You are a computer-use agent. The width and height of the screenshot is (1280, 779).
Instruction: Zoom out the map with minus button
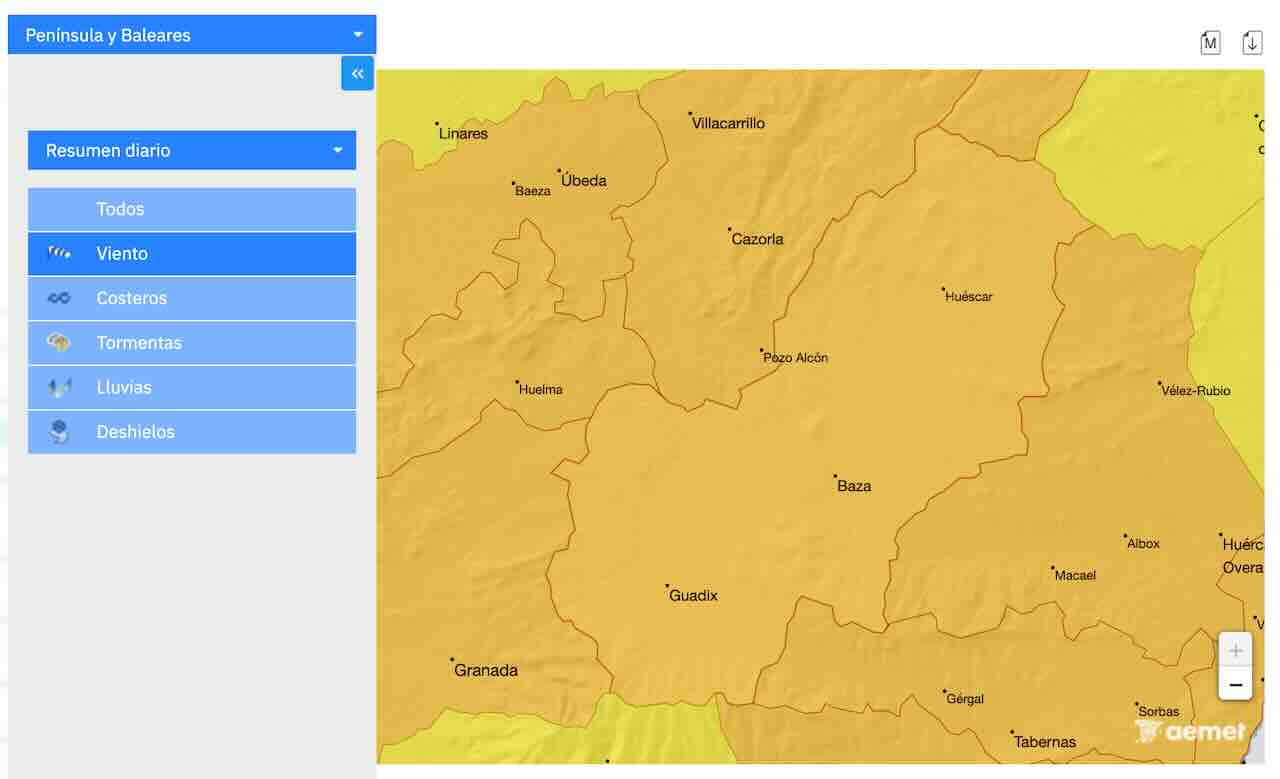click(1235, 684)
